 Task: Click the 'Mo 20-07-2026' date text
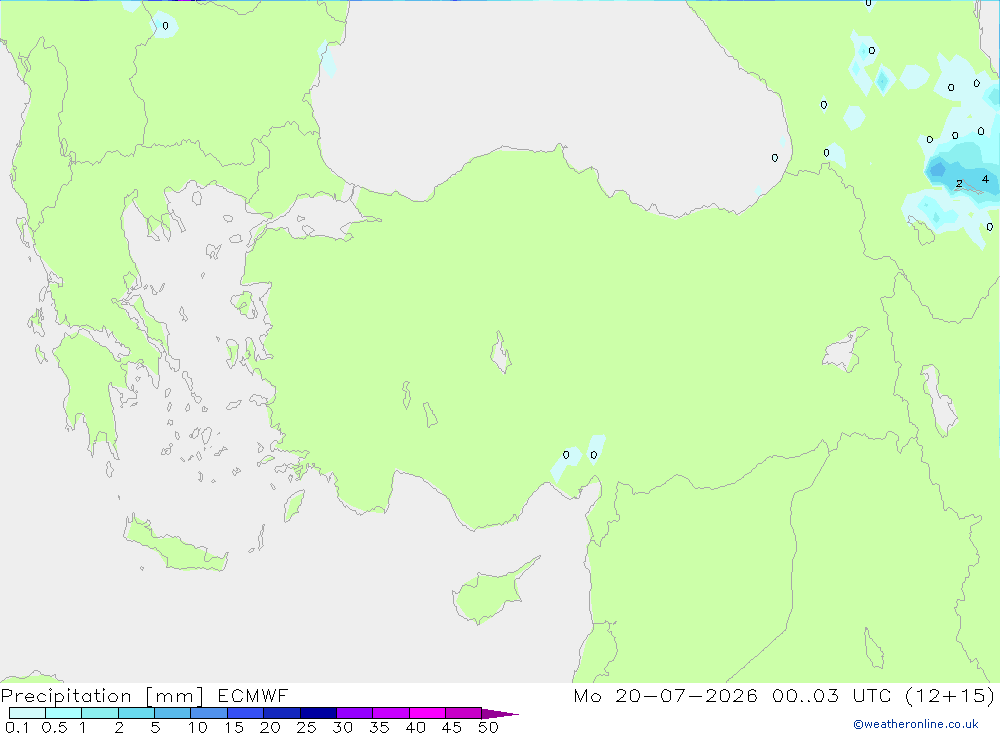pos(666,695)
